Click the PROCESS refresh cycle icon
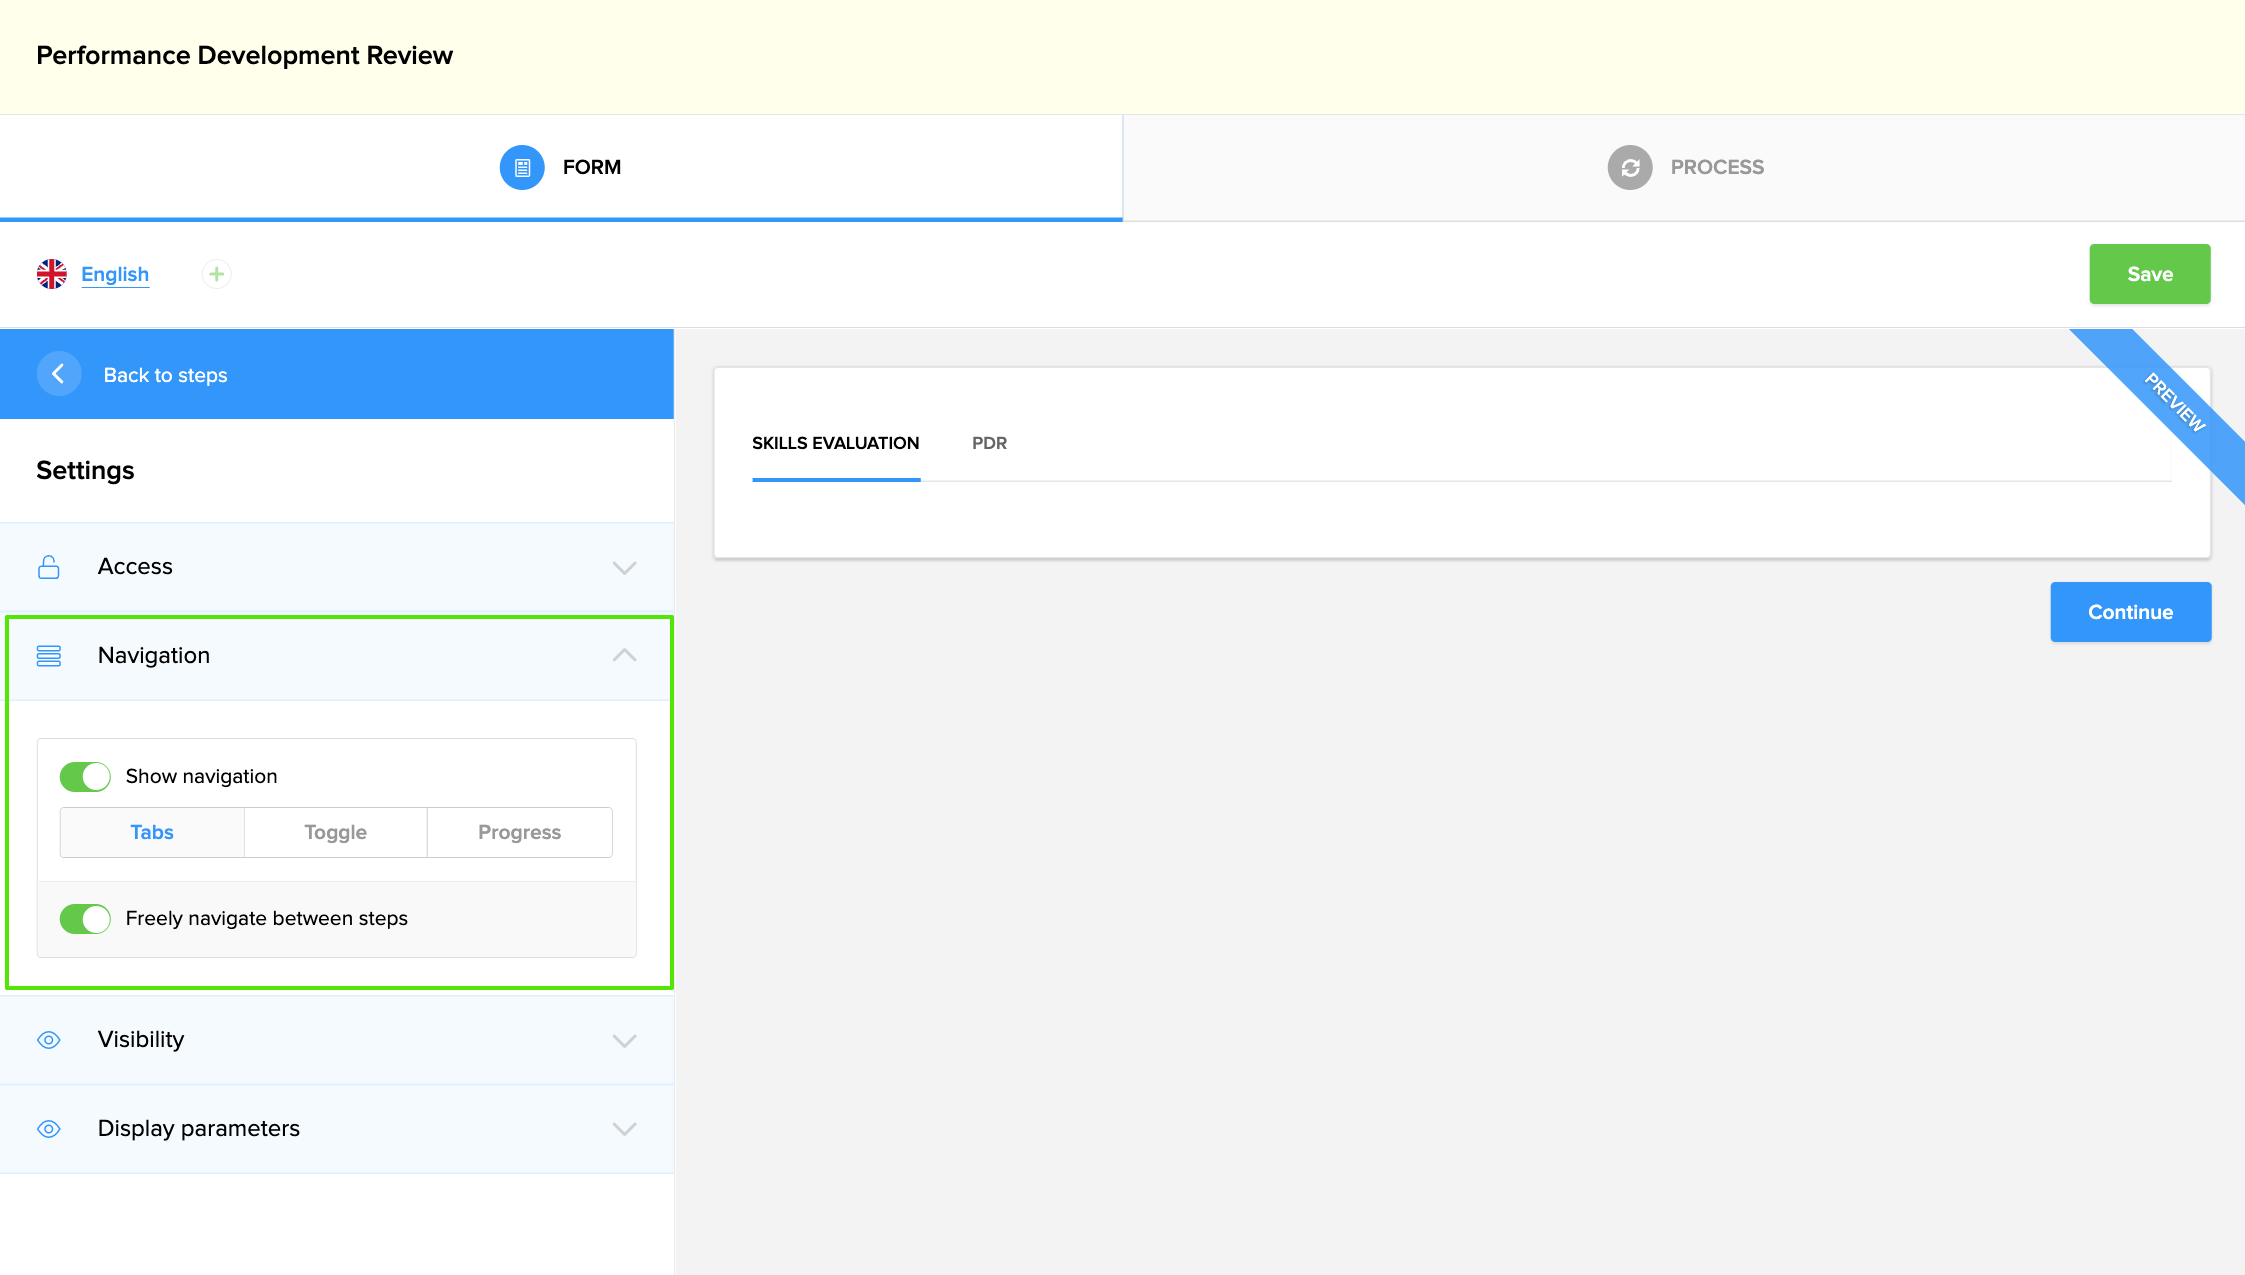 [x=1629, y=167]
